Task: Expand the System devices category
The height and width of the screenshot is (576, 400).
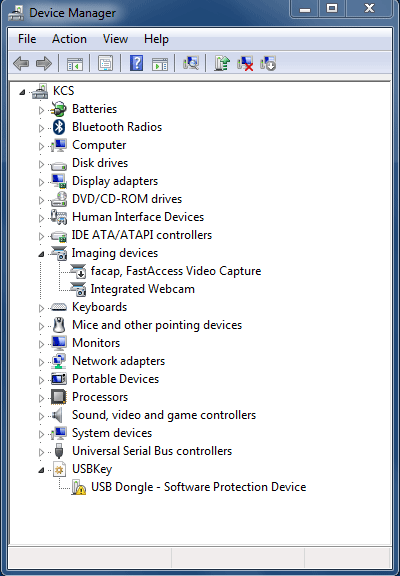Action: 41,434
